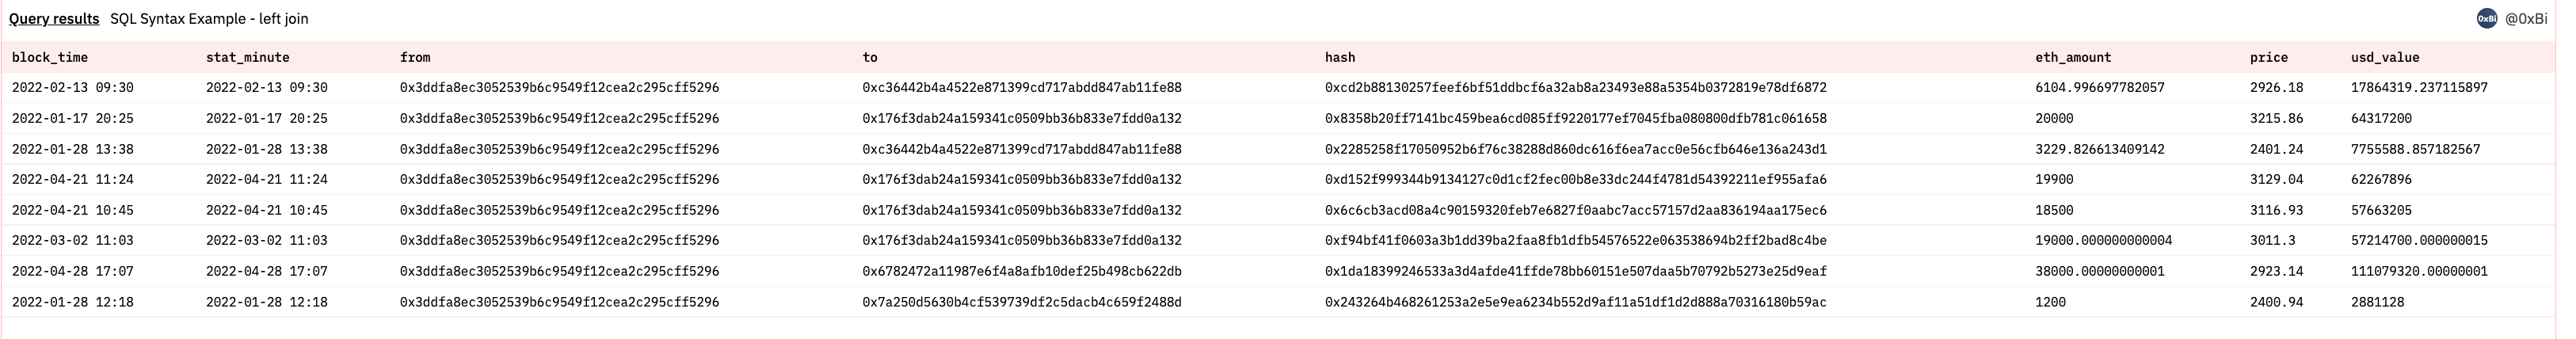This screenshot has width=2576, height=339.
Task: Click the price column header
Action: (2268, 57)
